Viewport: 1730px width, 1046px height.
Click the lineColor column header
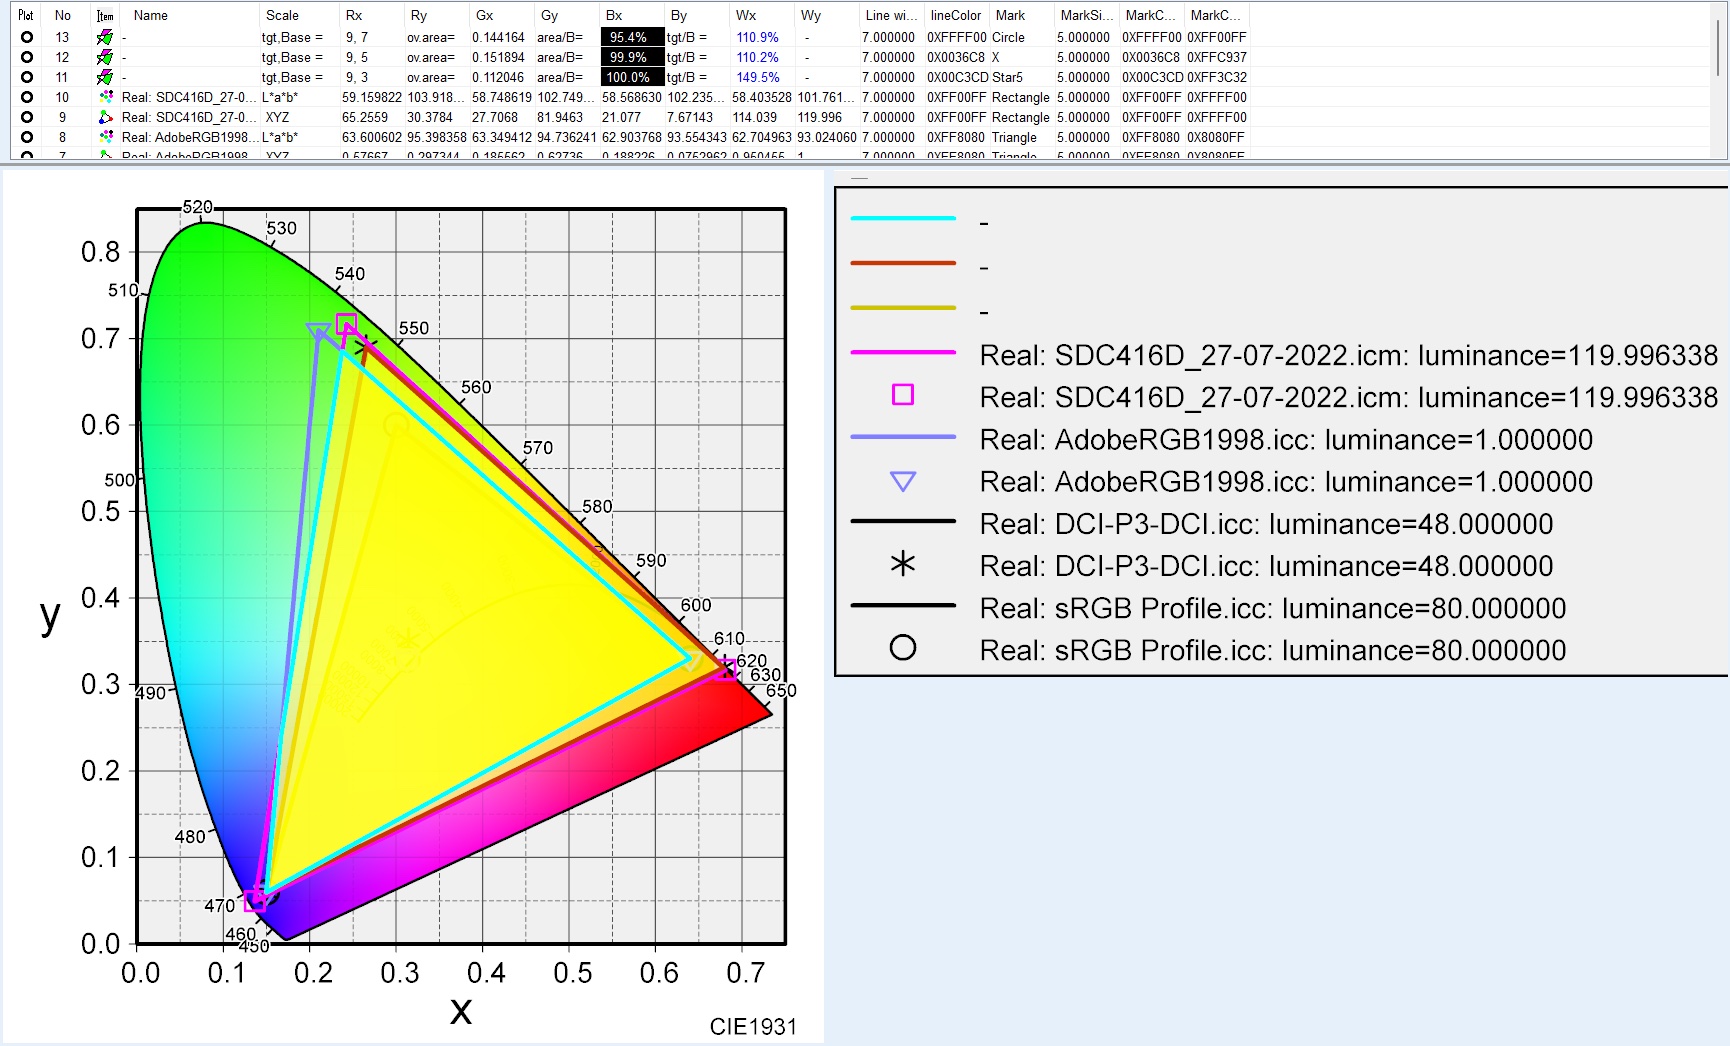coord(957,15)
